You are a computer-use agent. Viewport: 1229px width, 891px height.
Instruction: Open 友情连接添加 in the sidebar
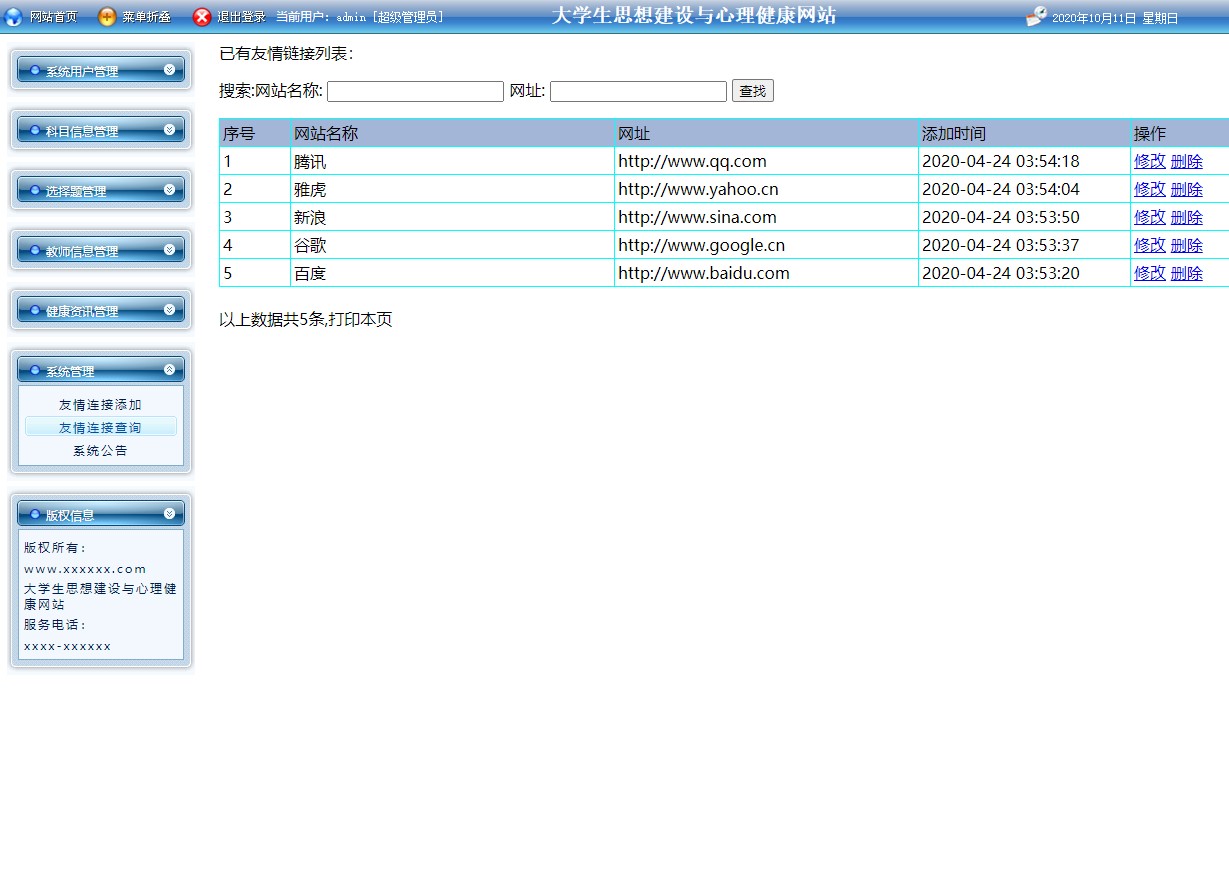coord(101,405)
